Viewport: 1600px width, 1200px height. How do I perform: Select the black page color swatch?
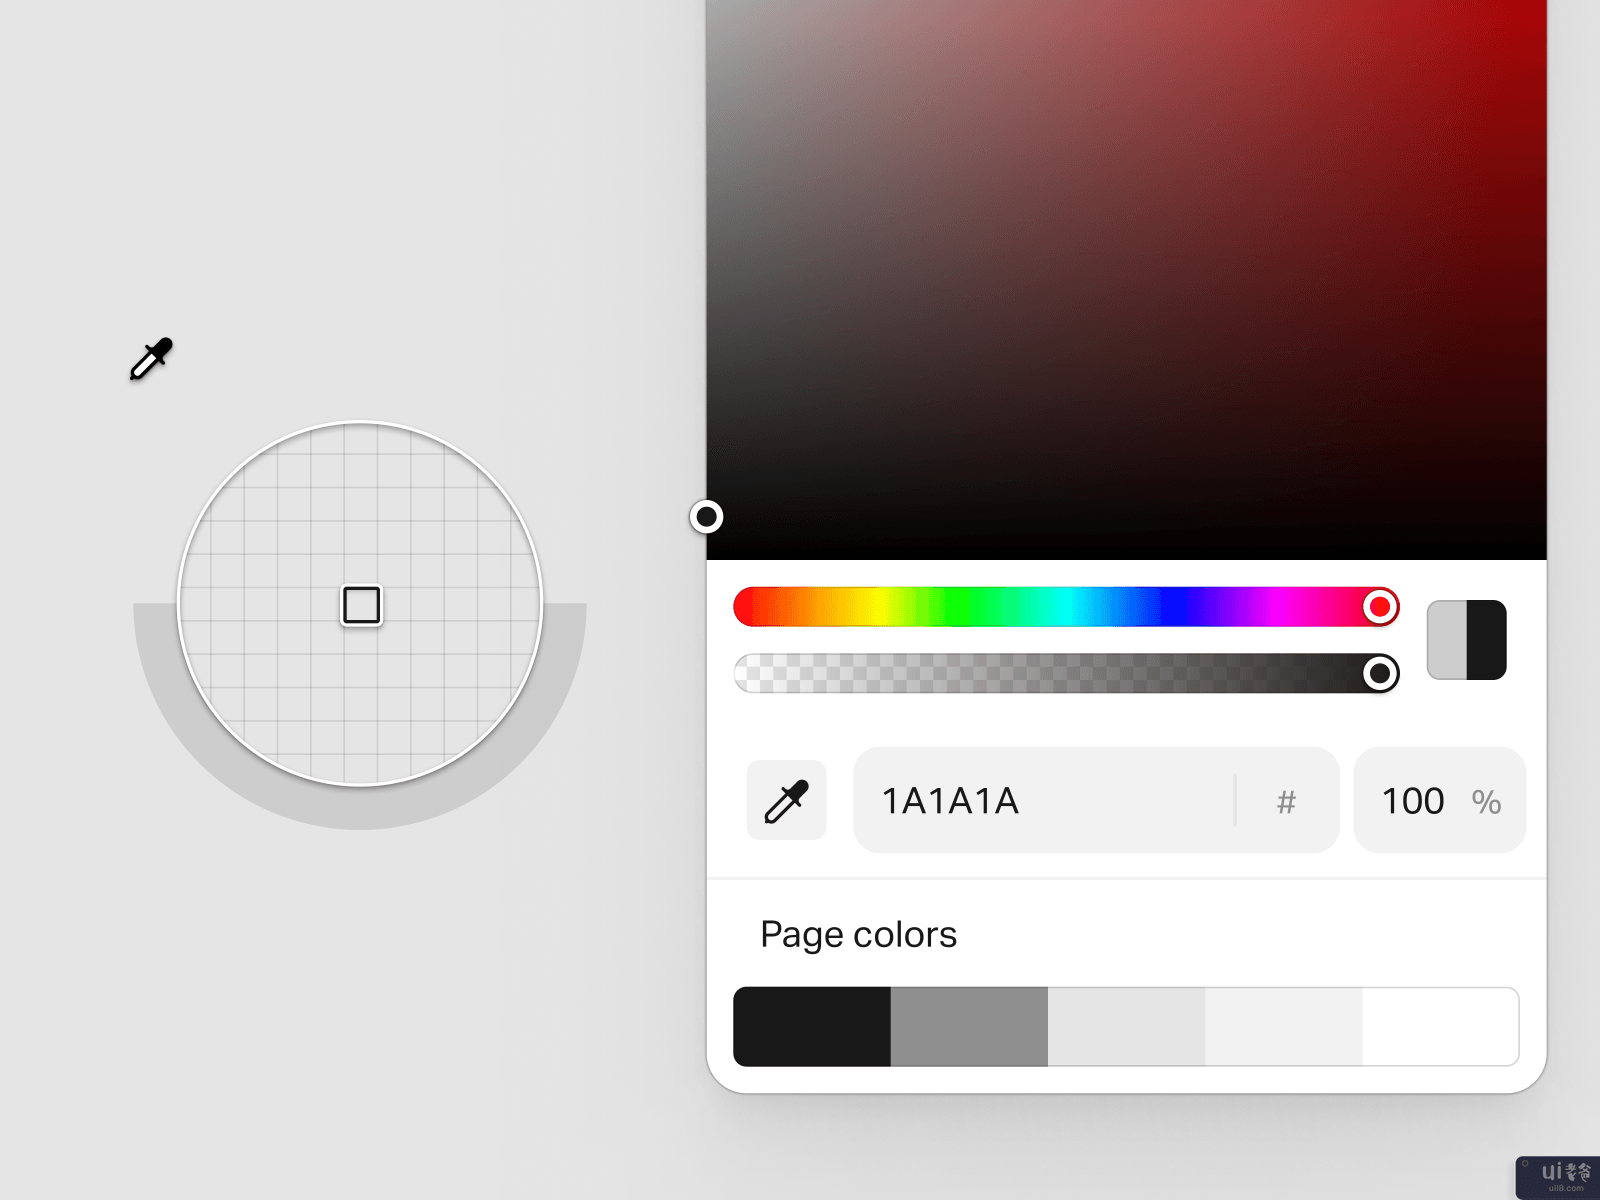click(812, 1027)
